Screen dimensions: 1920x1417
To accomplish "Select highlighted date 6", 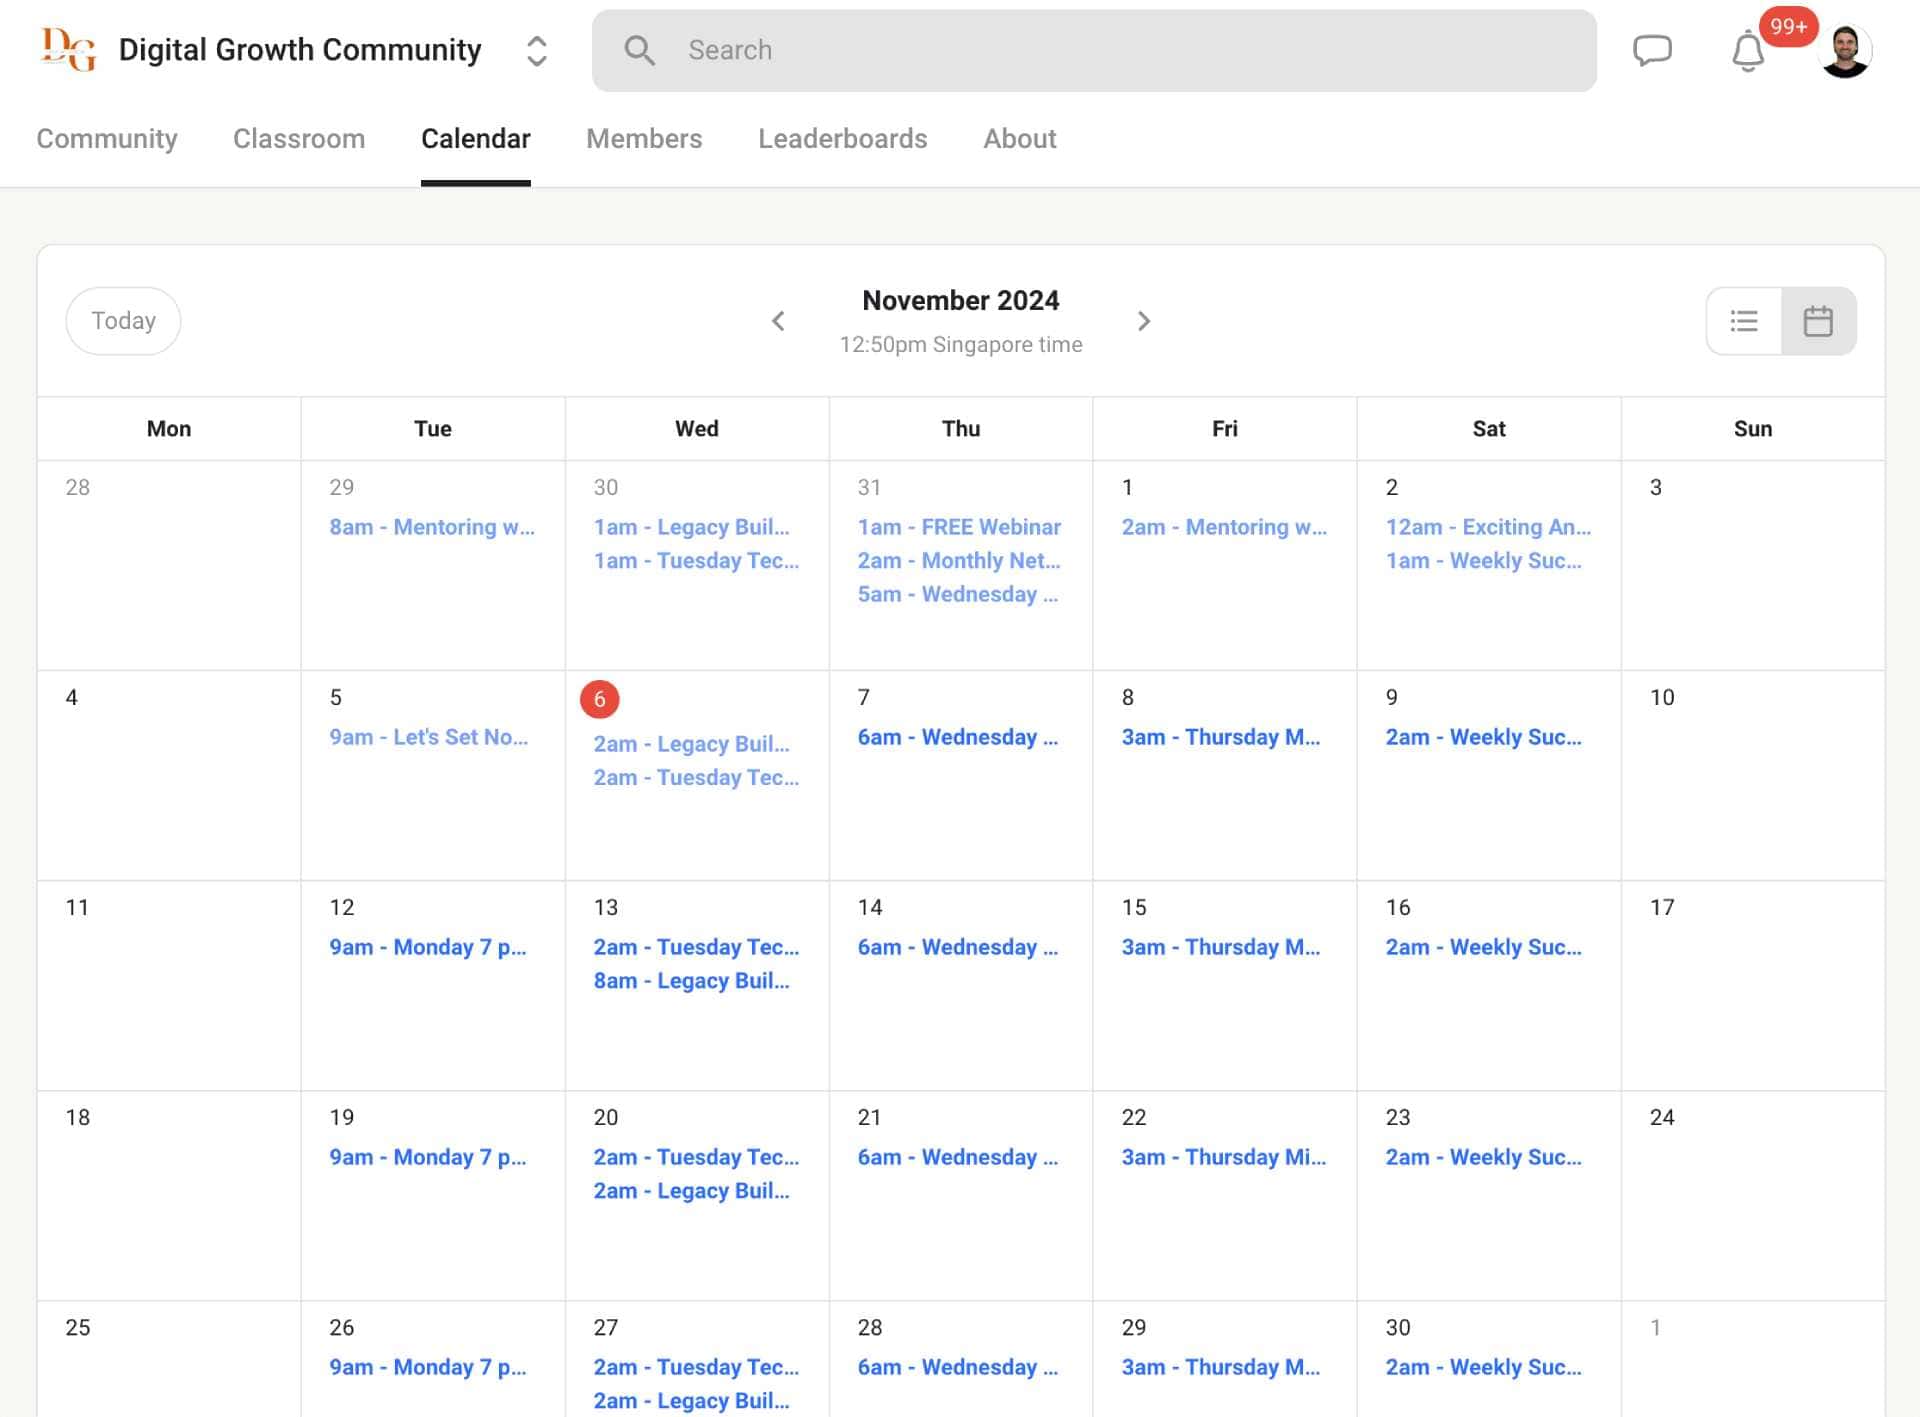I will tap(599, 699).
